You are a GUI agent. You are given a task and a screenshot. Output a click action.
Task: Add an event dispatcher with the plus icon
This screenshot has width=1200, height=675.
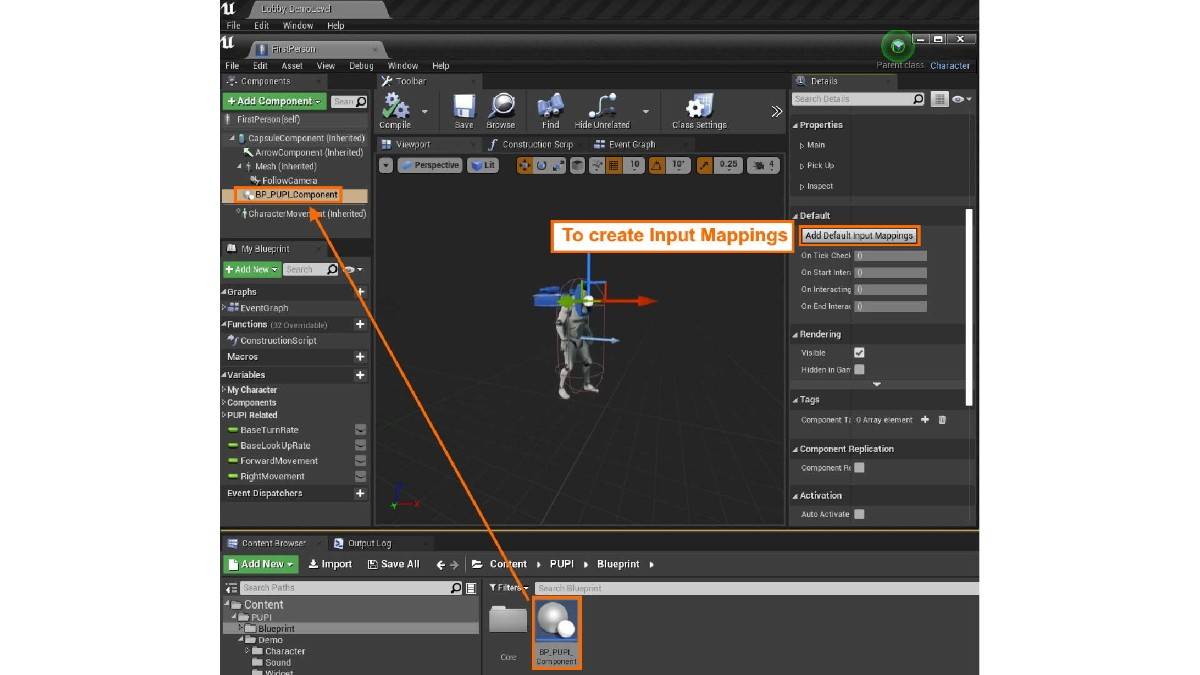coord(360,493)
